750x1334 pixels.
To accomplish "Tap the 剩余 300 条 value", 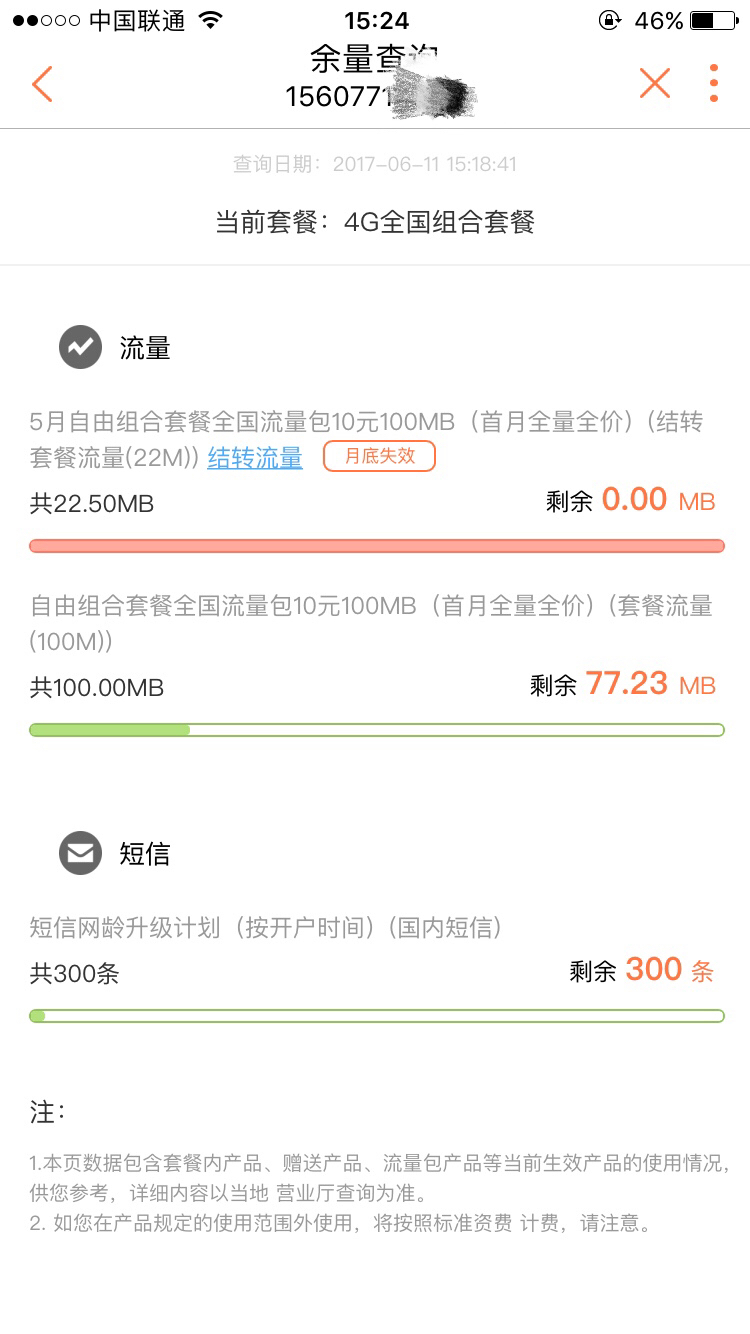I will pyautogui.click(x=642, y=970).
